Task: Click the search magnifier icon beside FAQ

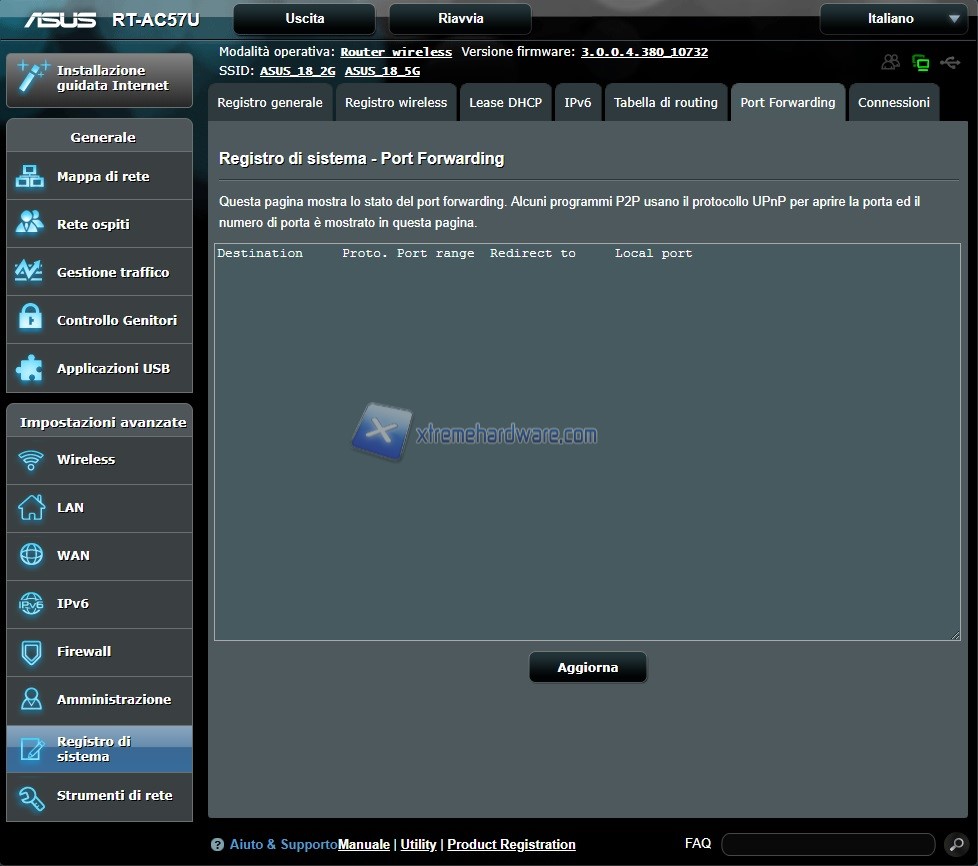Action: click(955, 845)
